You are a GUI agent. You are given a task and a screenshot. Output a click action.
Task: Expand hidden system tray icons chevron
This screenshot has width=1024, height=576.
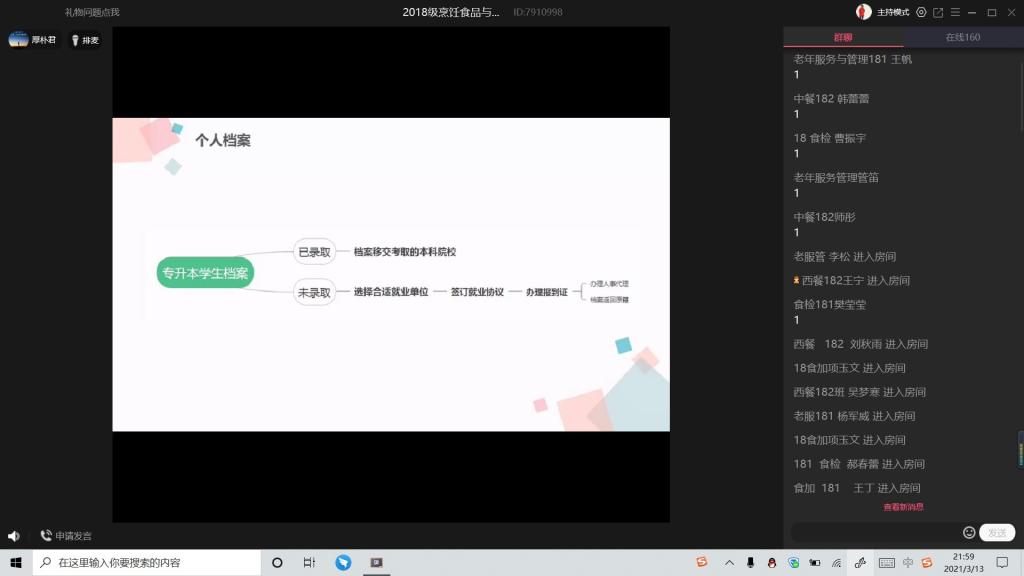pos(729,563)
